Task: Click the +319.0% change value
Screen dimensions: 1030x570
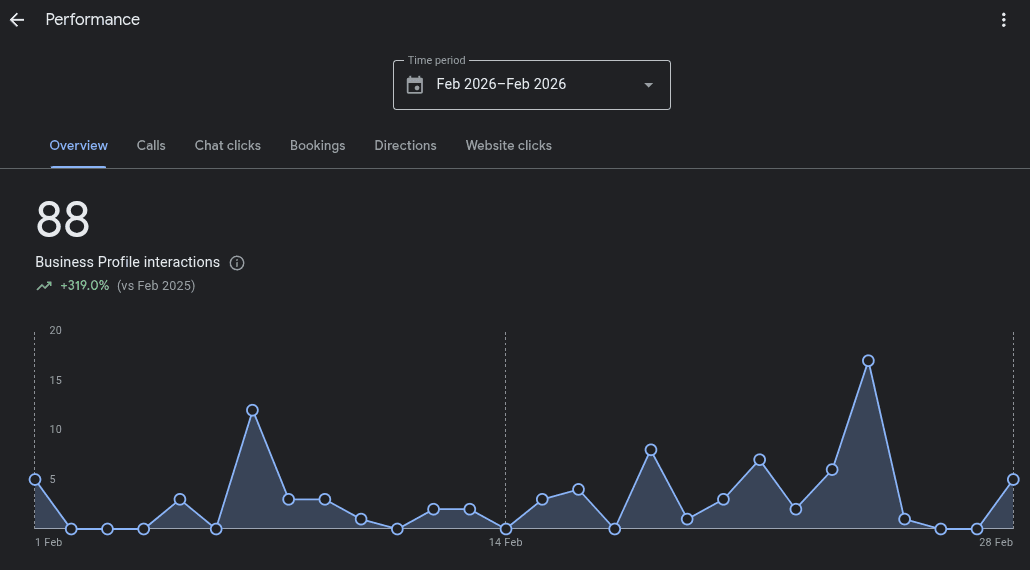Action: pos(85,286)
